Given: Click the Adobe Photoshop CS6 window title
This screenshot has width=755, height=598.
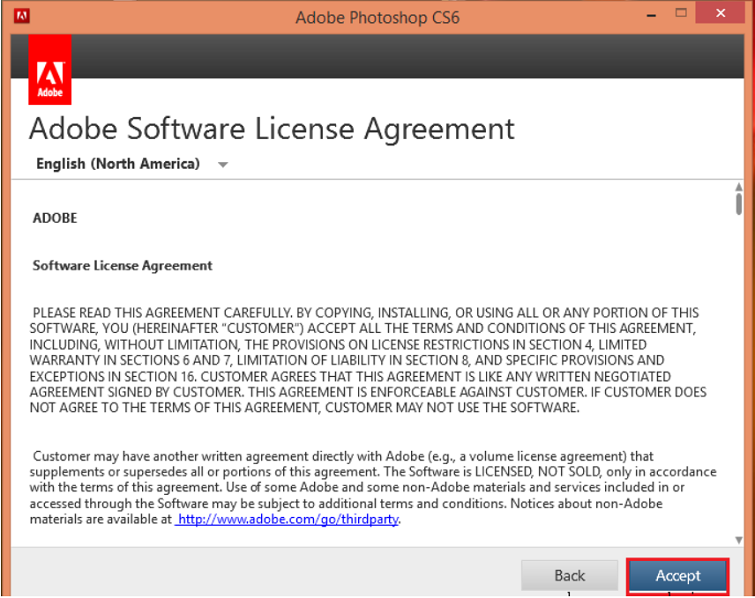Looking at the screenshot, I should [x=377, y=17].
